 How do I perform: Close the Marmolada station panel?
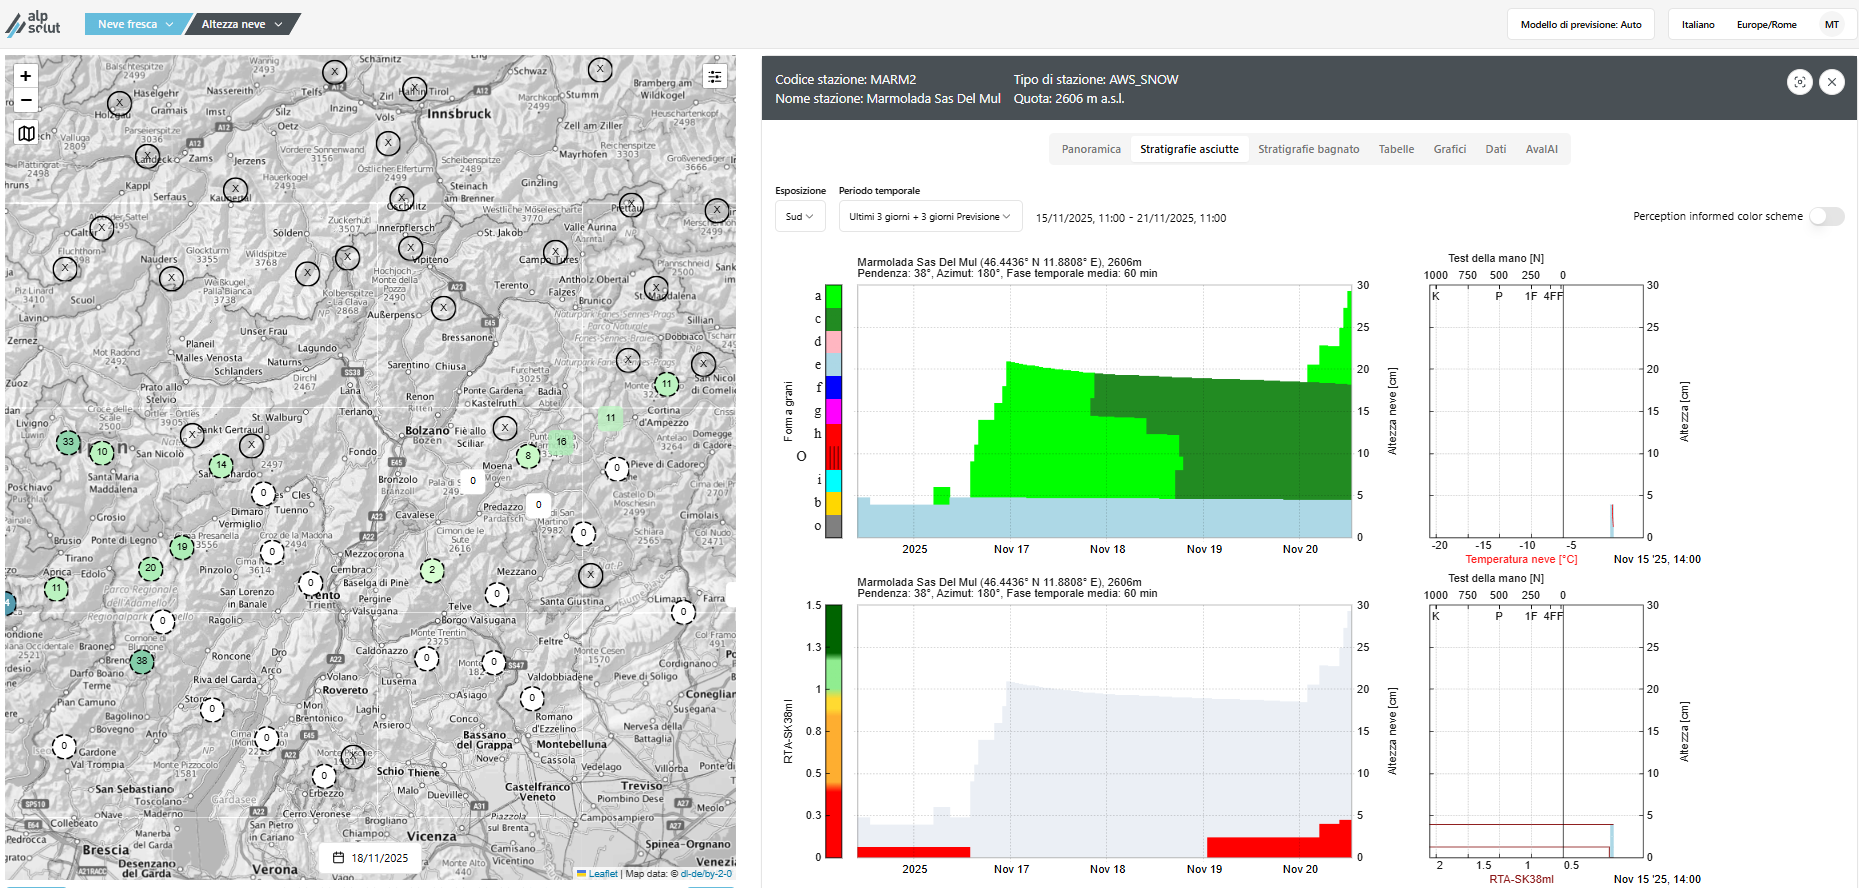[x=1831, y=82]
